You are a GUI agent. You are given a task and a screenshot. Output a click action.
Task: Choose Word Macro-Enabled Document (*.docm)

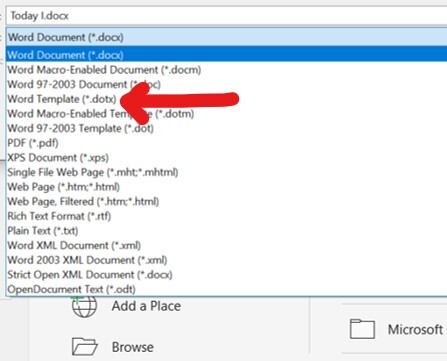[104, 70]
